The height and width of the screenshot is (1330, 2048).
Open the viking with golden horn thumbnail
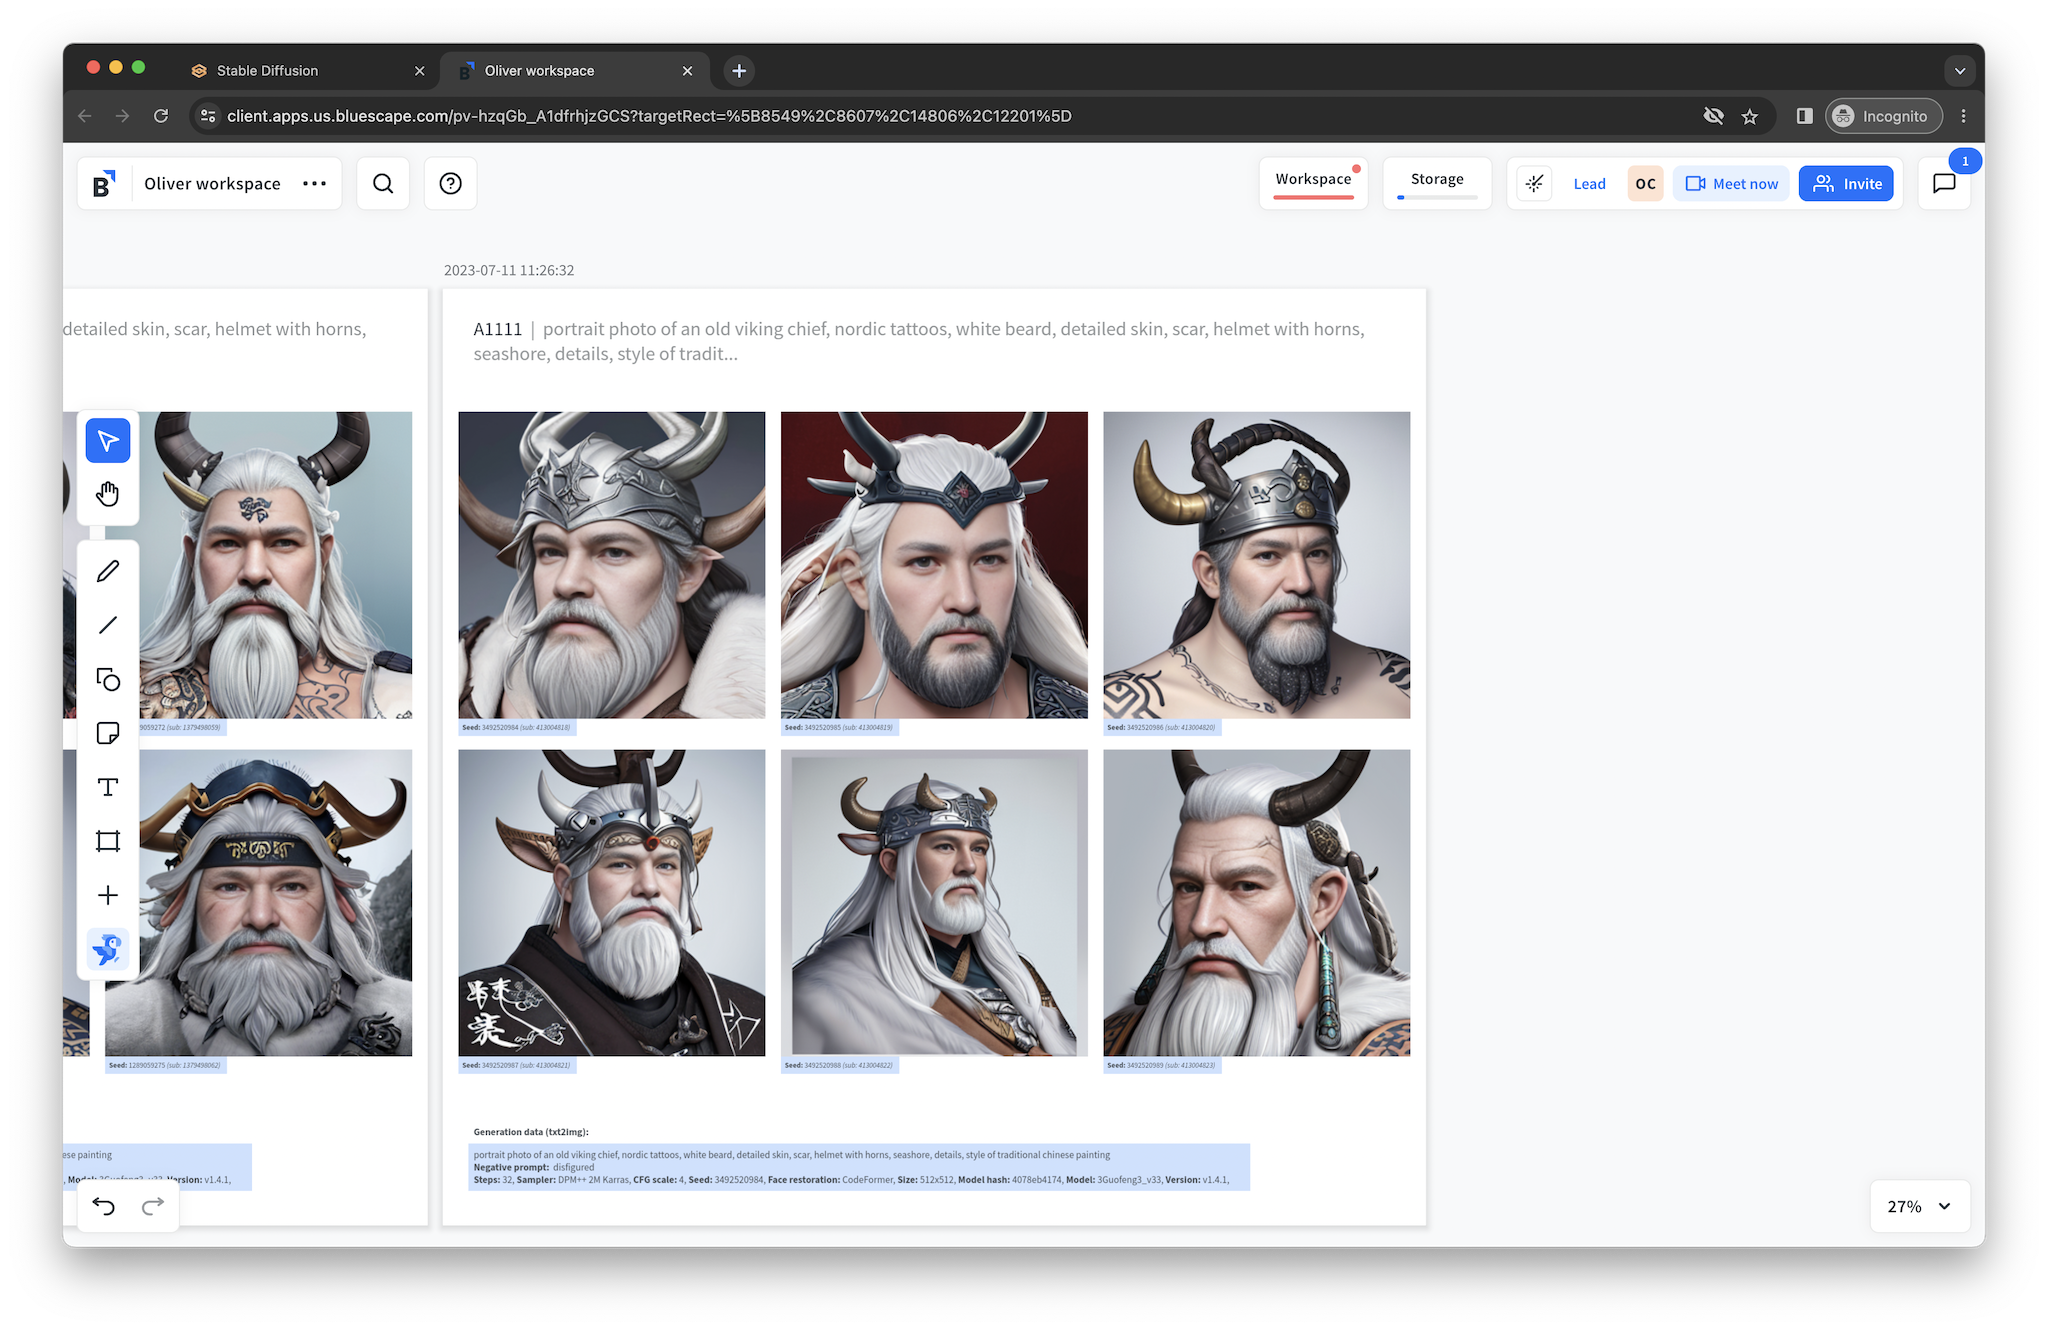click(1256, 565)
